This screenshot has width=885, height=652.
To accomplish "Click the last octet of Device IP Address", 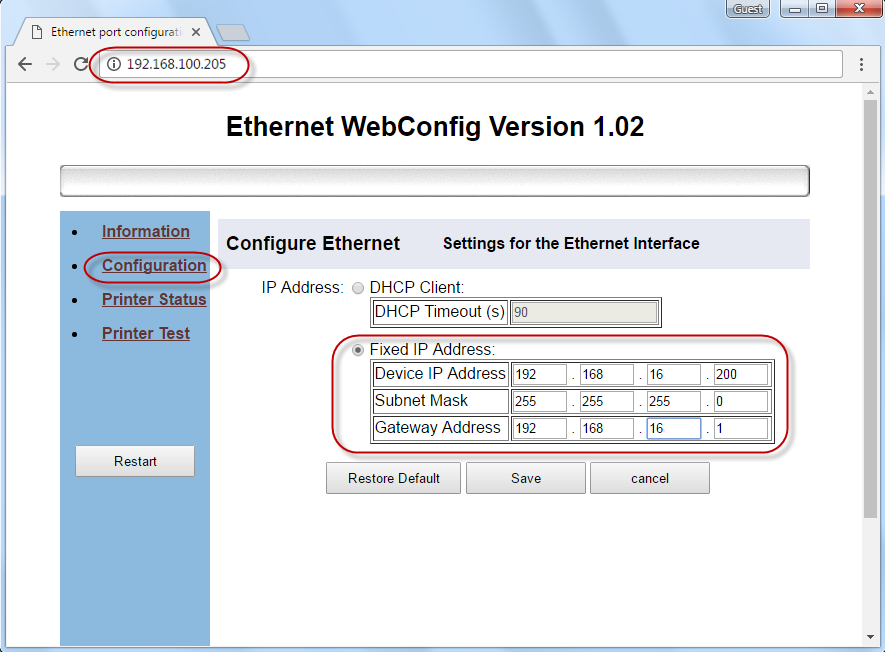I will [x=740, y=375].
